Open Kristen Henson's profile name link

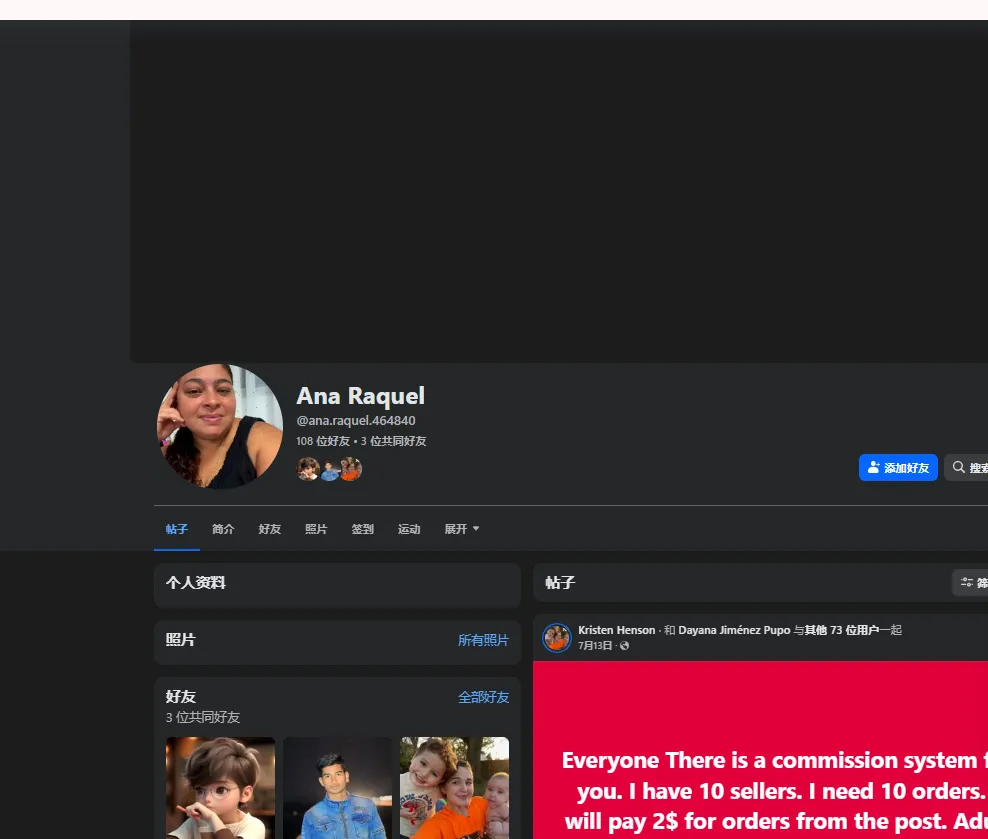pyautogui.click(x=616, y=630)
